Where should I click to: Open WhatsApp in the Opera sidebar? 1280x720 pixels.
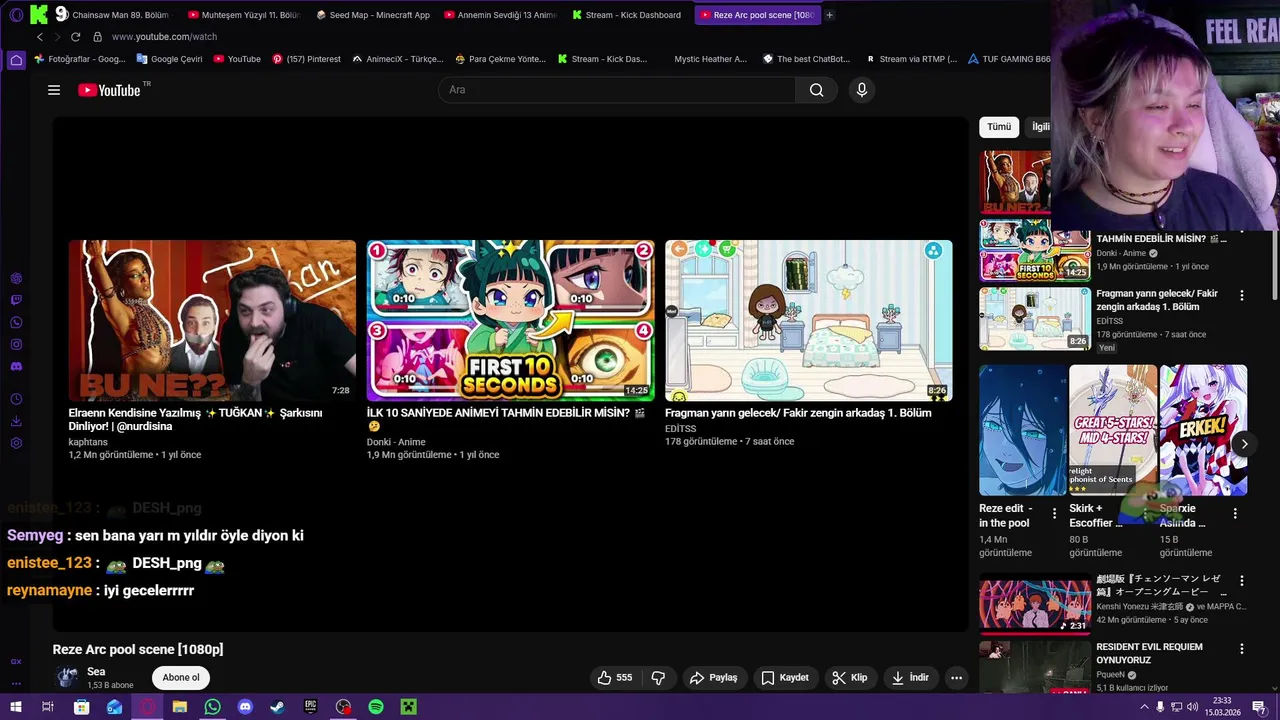16,322
